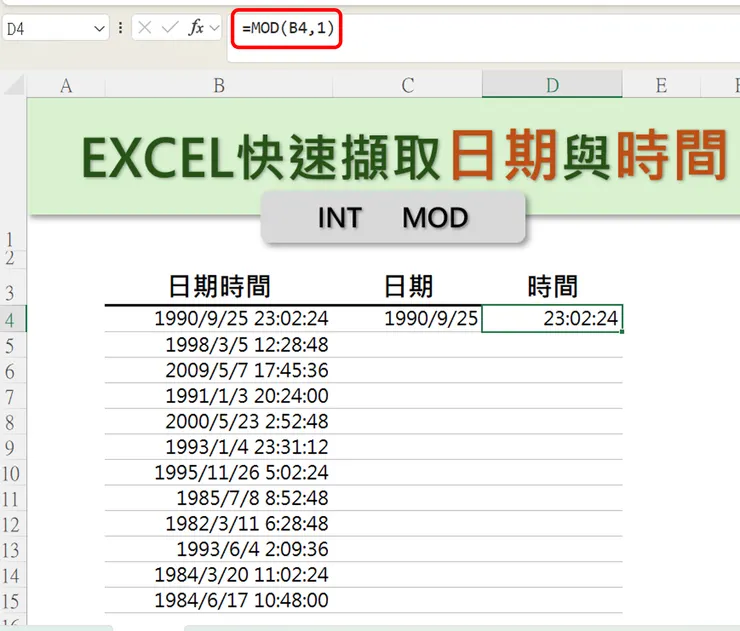Click the Cancel X icon in formula bar

(x=145, y=28)
